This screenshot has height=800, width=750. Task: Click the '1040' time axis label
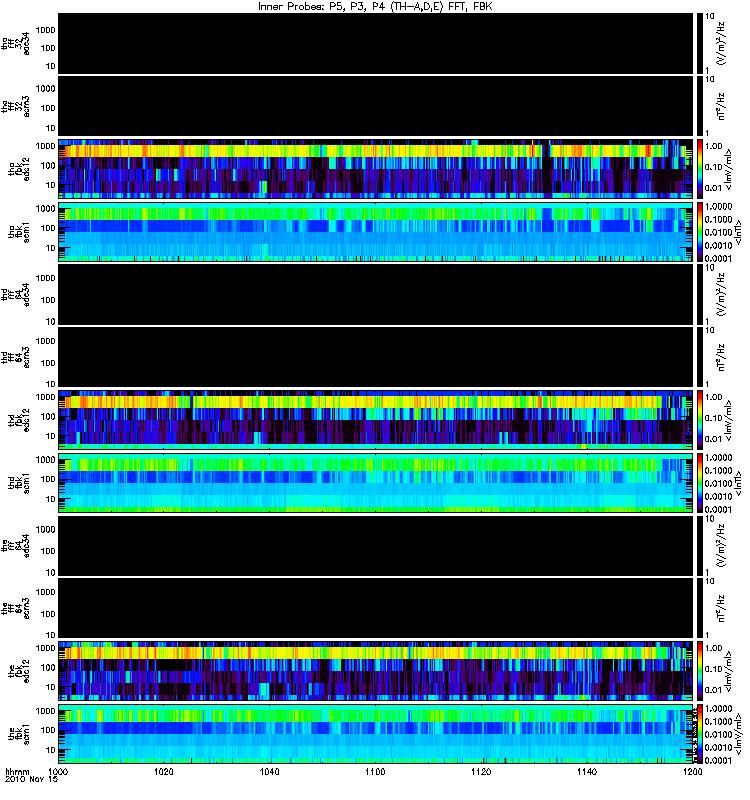pyautogui.click(x=269, y=771)
